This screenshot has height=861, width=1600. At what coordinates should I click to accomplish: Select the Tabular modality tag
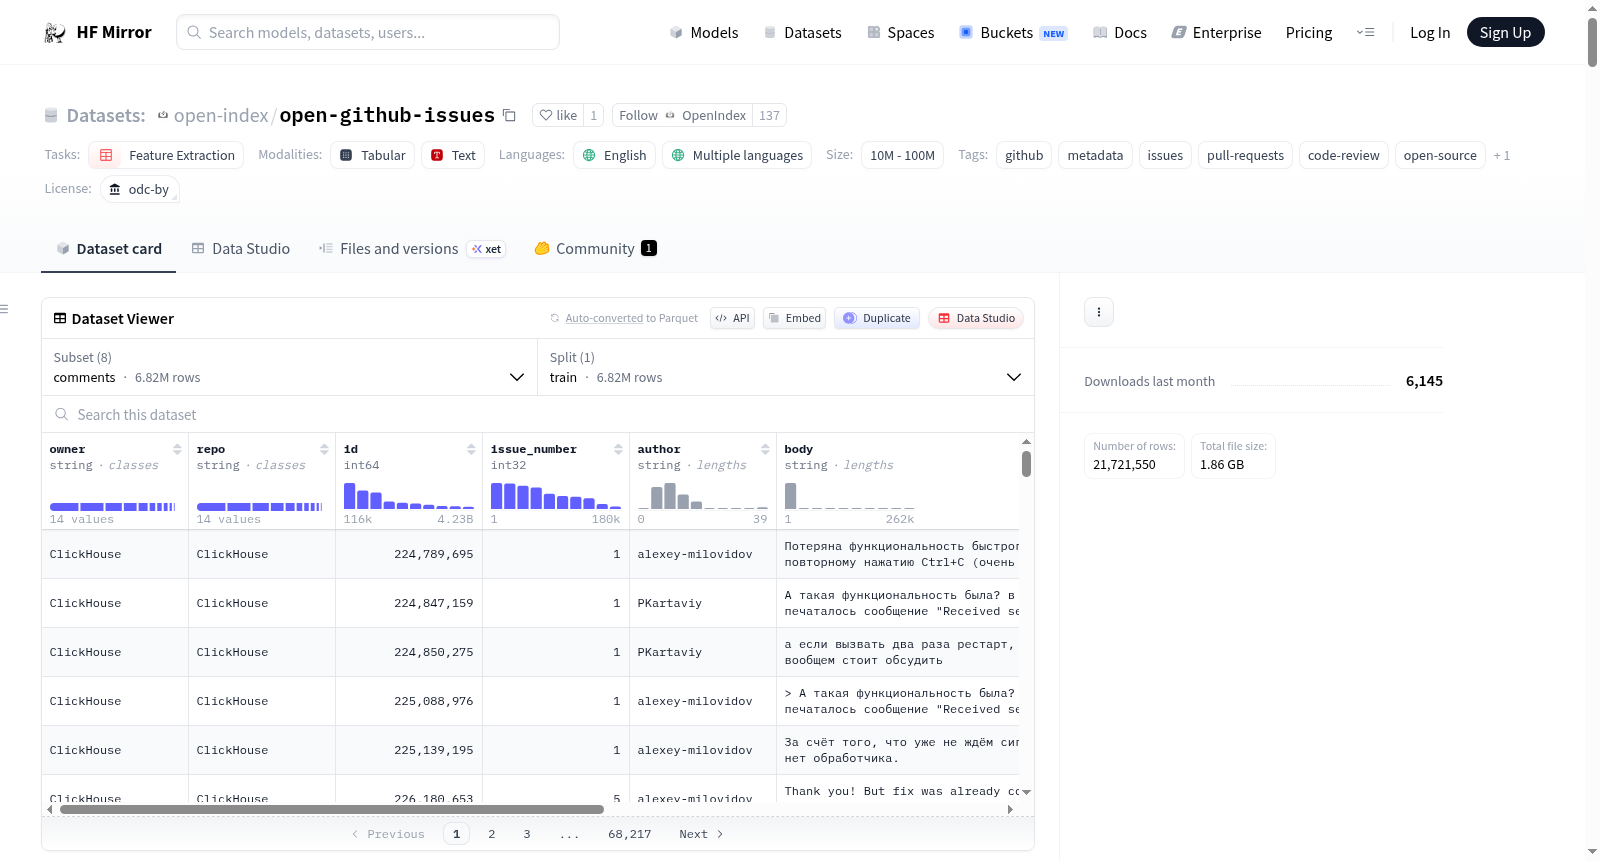tap(372, 155)
